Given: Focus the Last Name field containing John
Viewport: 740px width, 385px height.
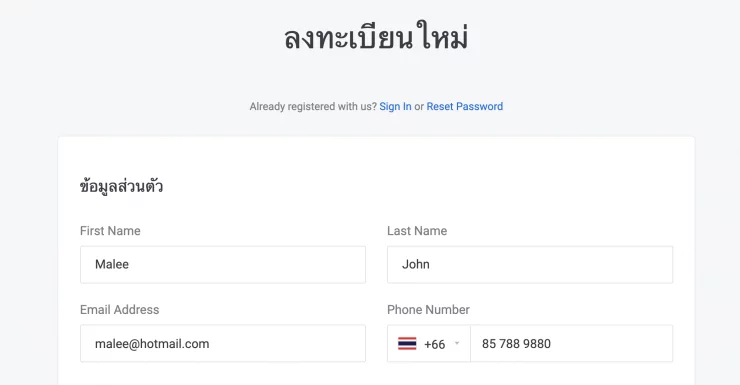Looking at the screenshot, I should point(530,265).
